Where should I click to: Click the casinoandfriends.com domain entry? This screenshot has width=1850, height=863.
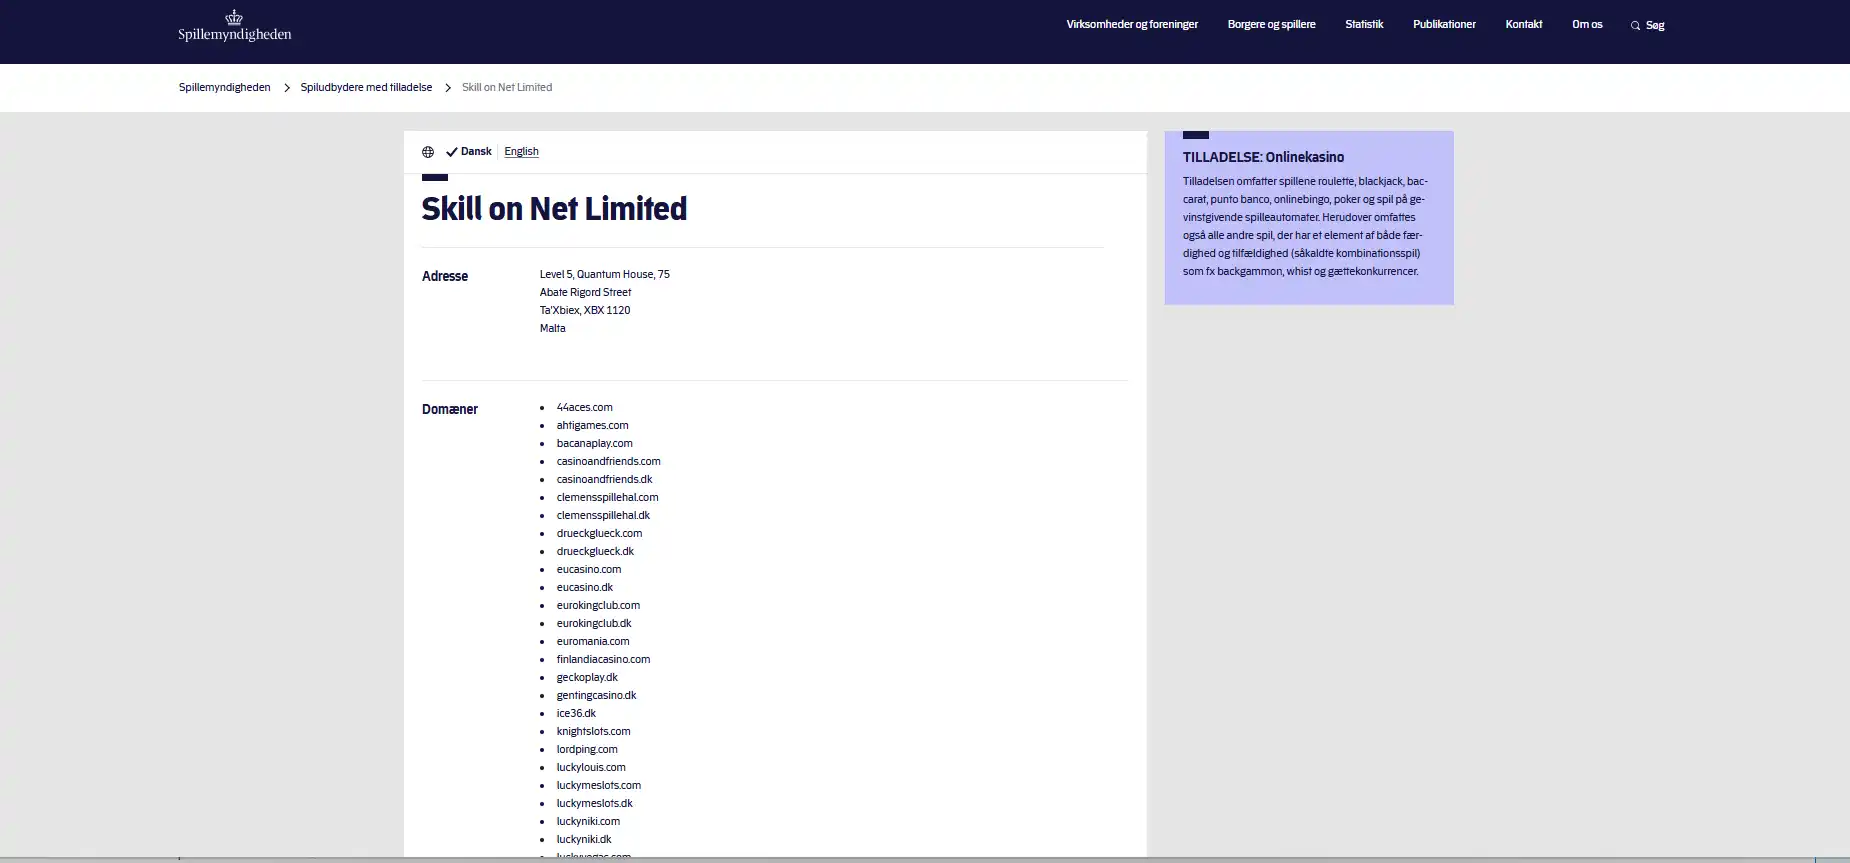pos(609,462)
